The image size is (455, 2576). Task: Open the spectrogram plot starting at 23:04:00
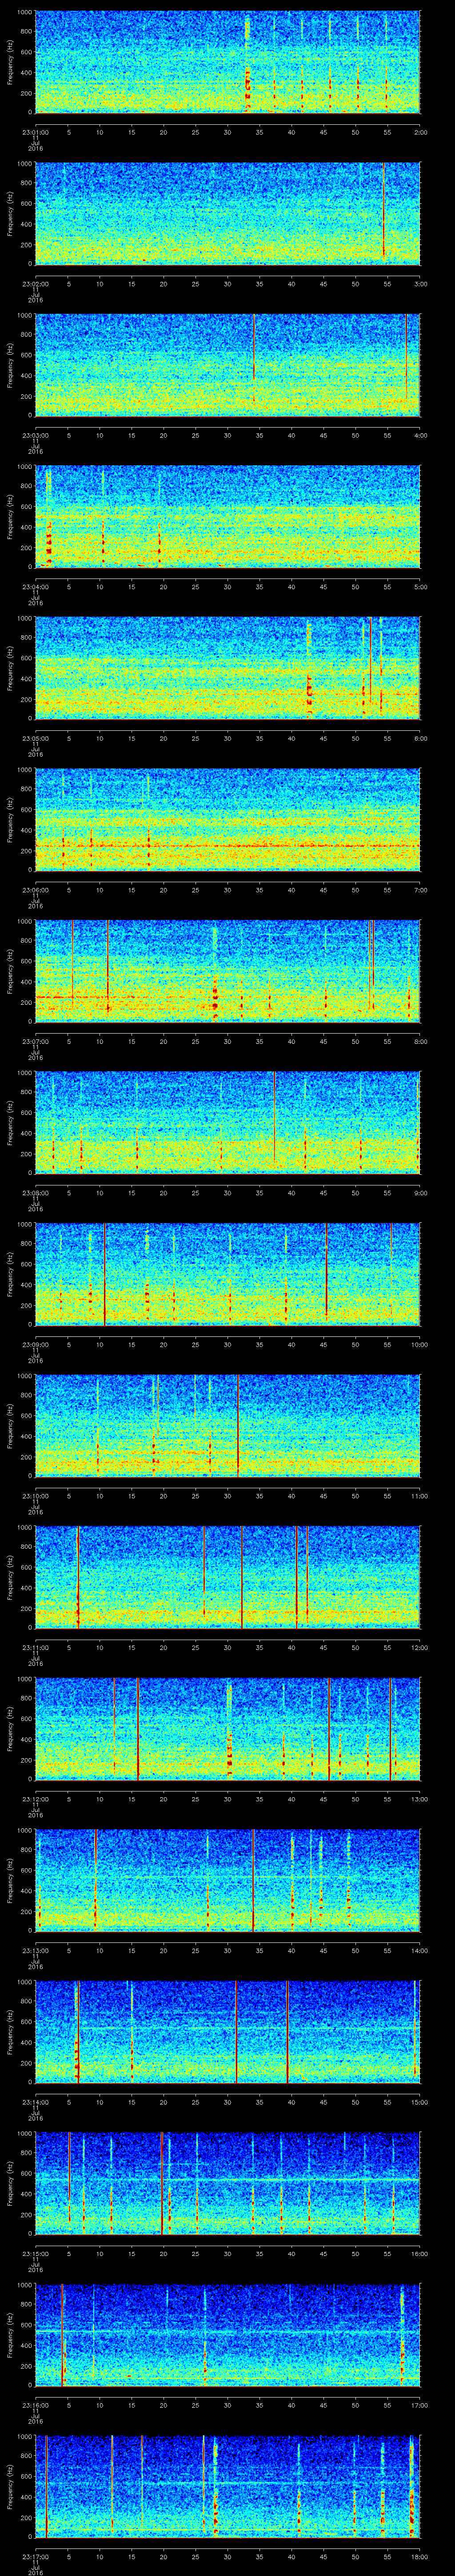point(228,516)
